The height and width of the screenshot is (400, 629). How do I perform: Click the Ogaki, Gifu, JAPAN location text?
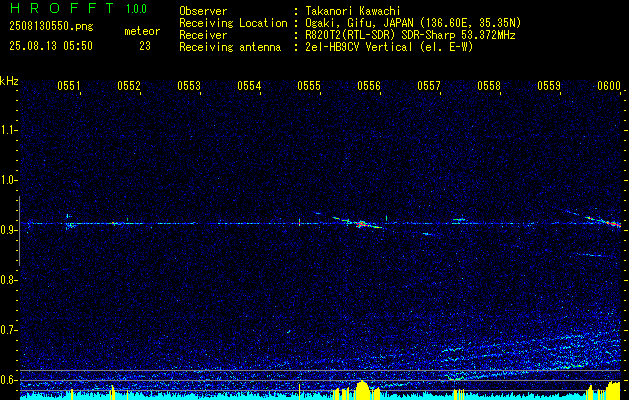coord(413,23)
